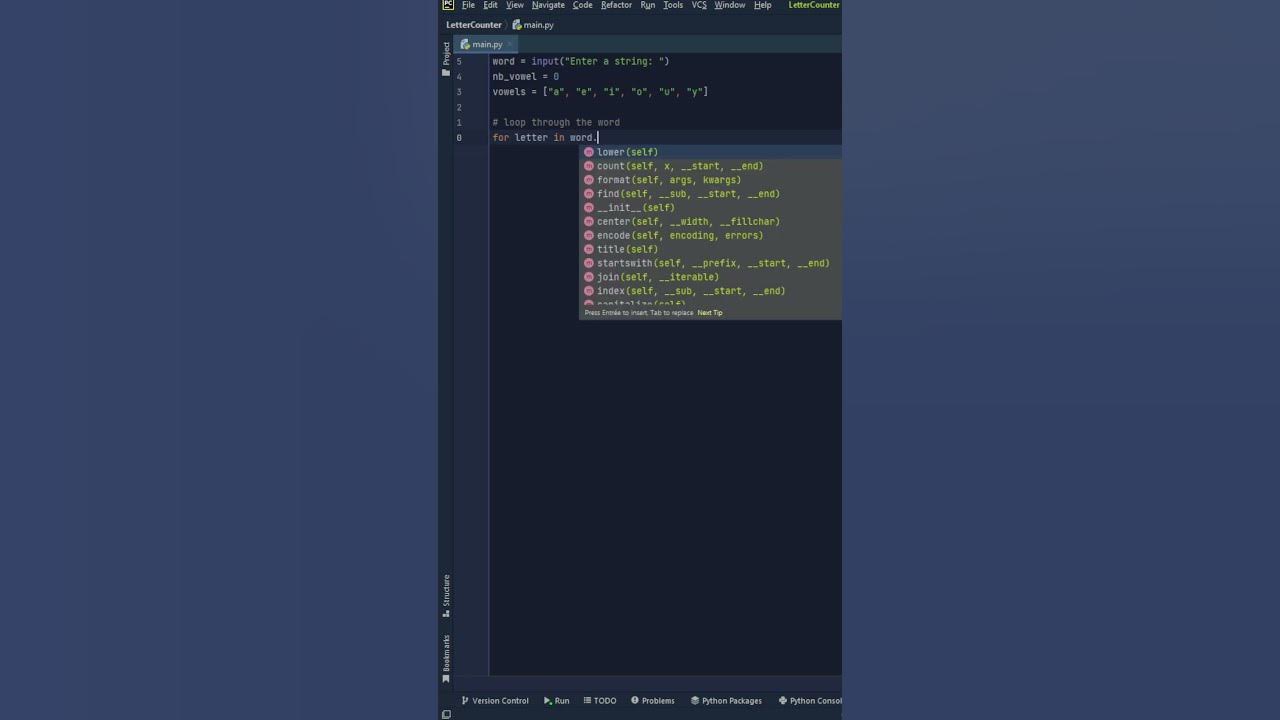
Task: Select startswith(self, __prefix, ...) suggestion
Action: point(711,263)
